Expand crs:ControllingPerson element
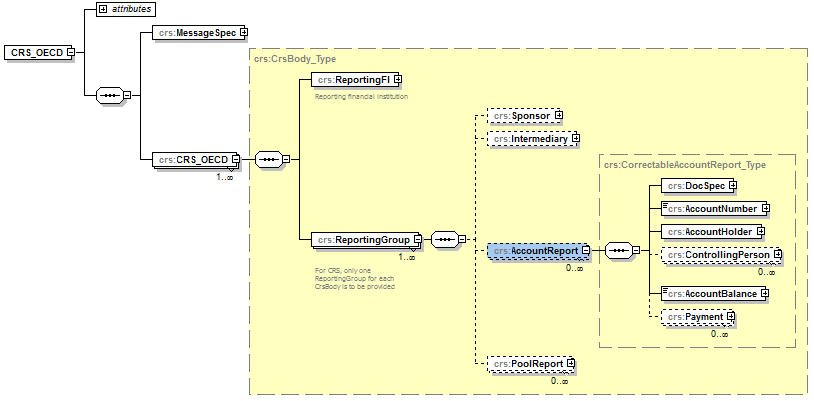This screenshot has height=401, width=814. (x=778, y=255)
